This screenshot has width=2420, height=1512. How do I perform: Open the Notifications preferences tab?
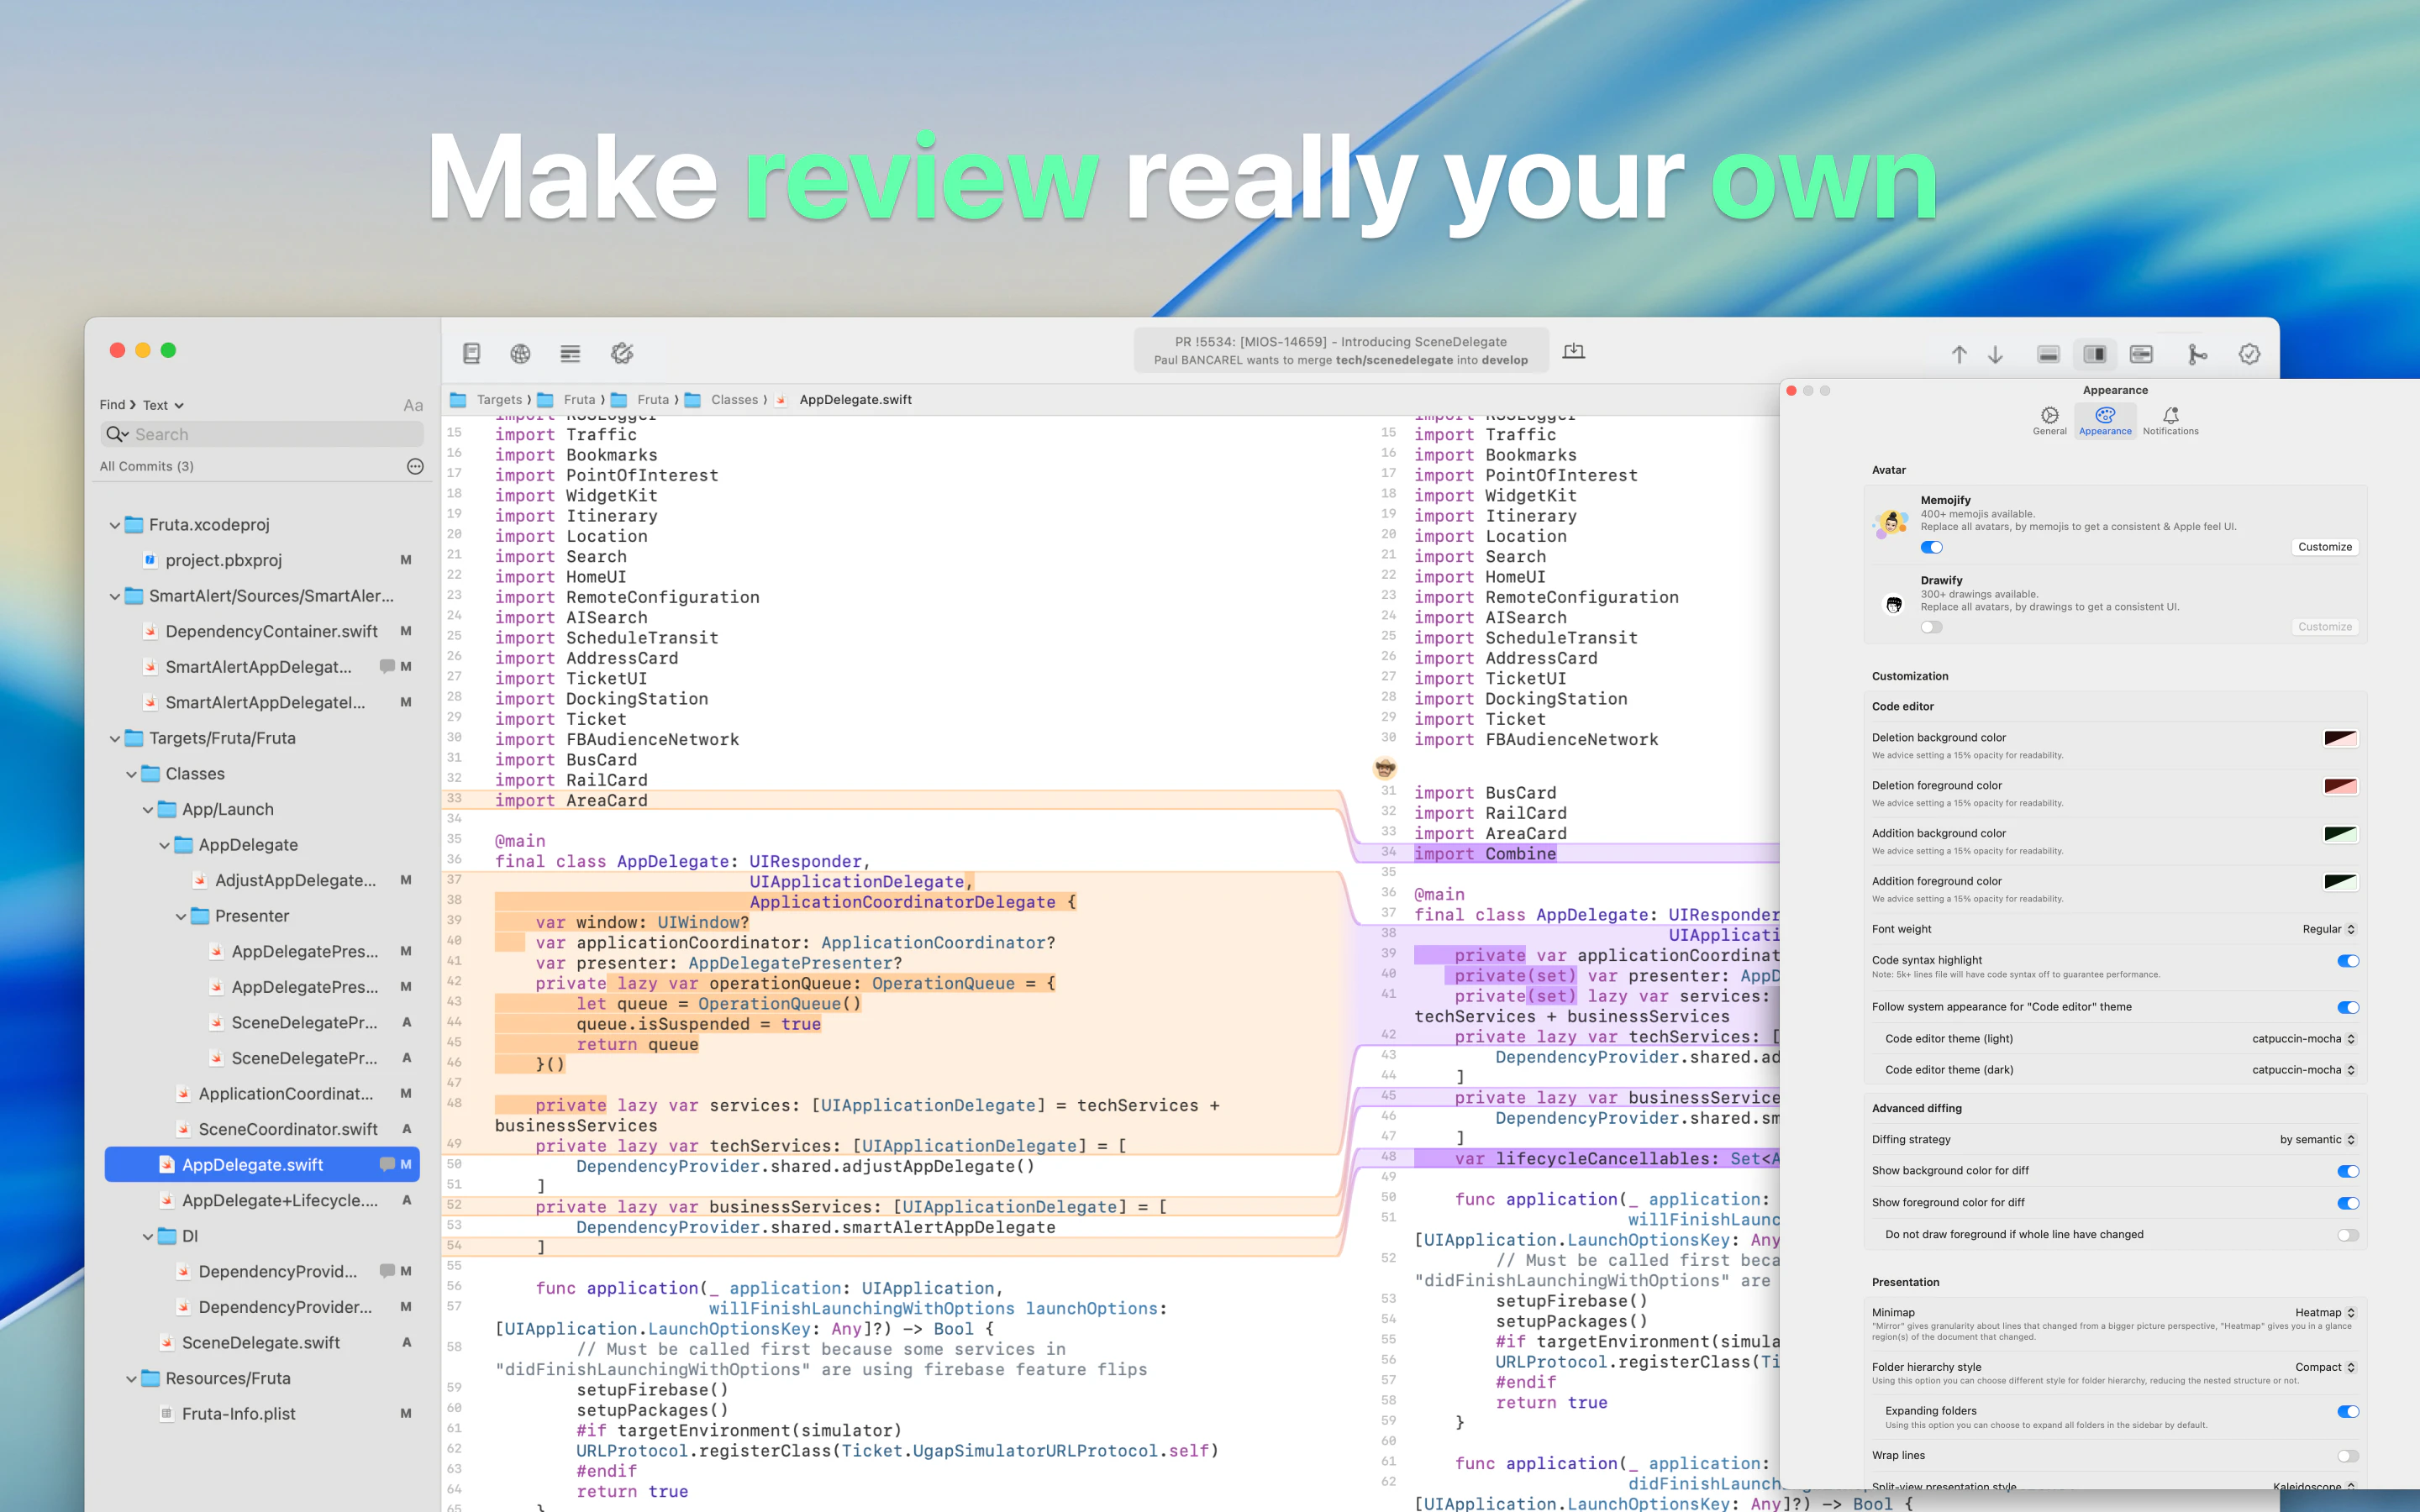pos(2170,420)
